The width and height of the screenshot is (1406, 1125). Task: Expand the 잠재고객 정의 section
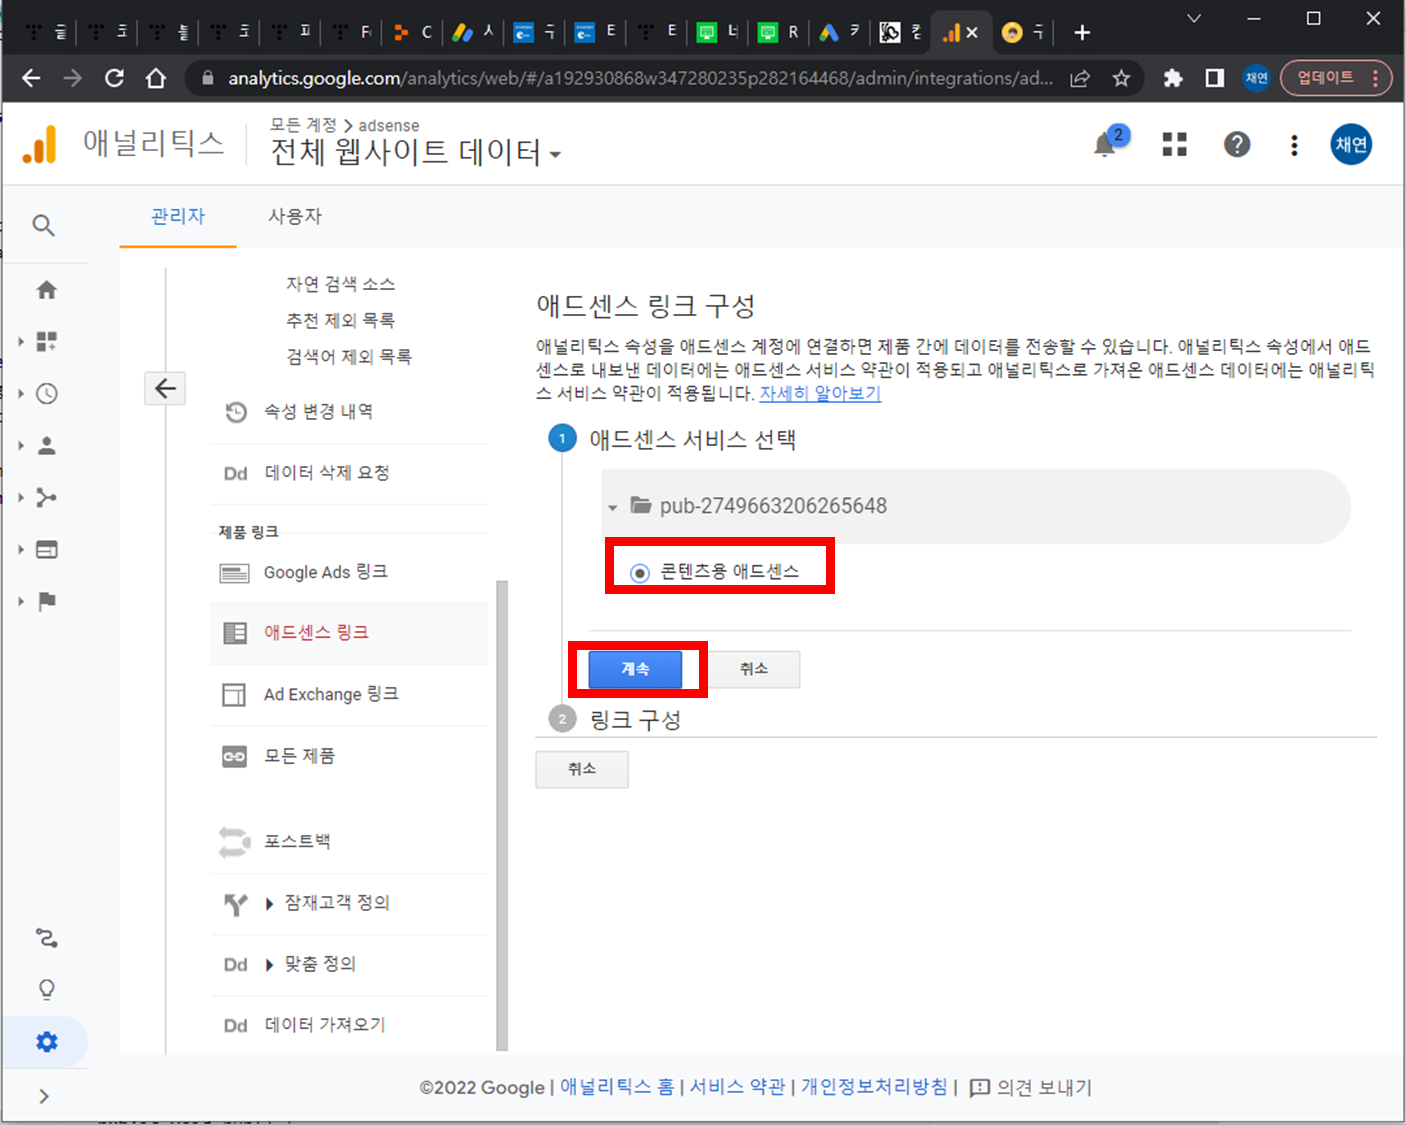coord(270,904)
